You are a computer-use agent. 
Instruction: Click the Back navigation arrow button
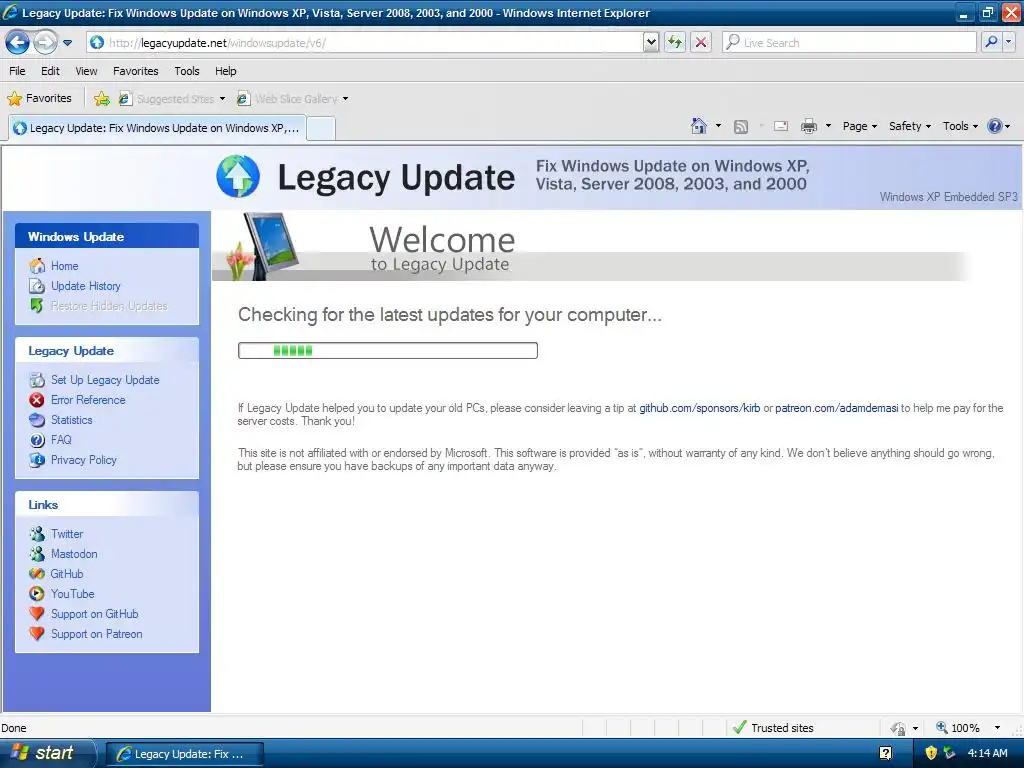[18, 42]
